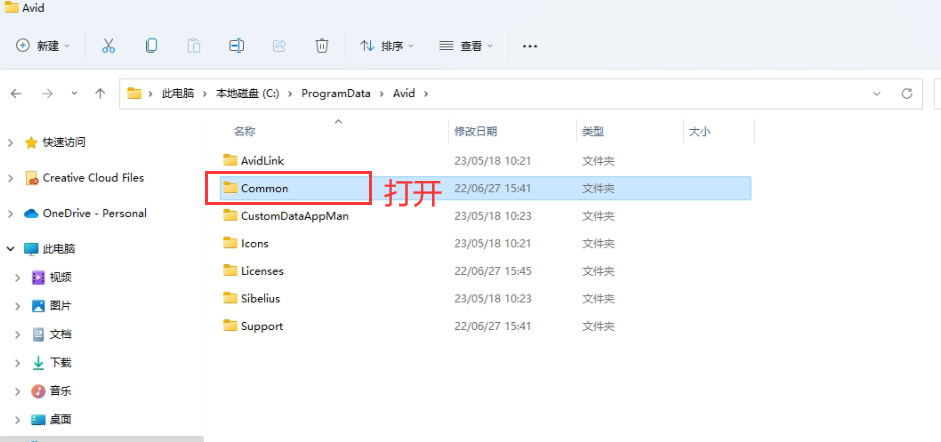
Task: Click ProgramData in the address breadcrumb
Action: click(x=336, y=93)
